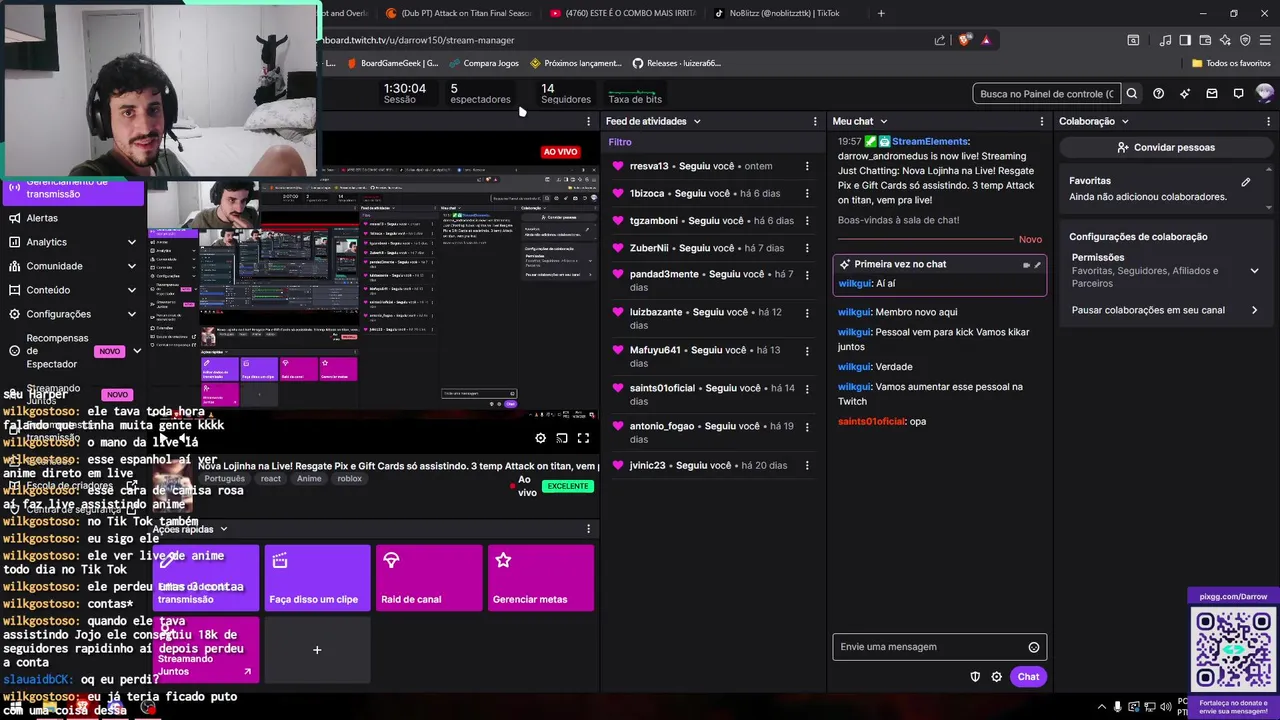Open chat shield moderation icon
The image size is (1280, 720).
tap(975, 677)
